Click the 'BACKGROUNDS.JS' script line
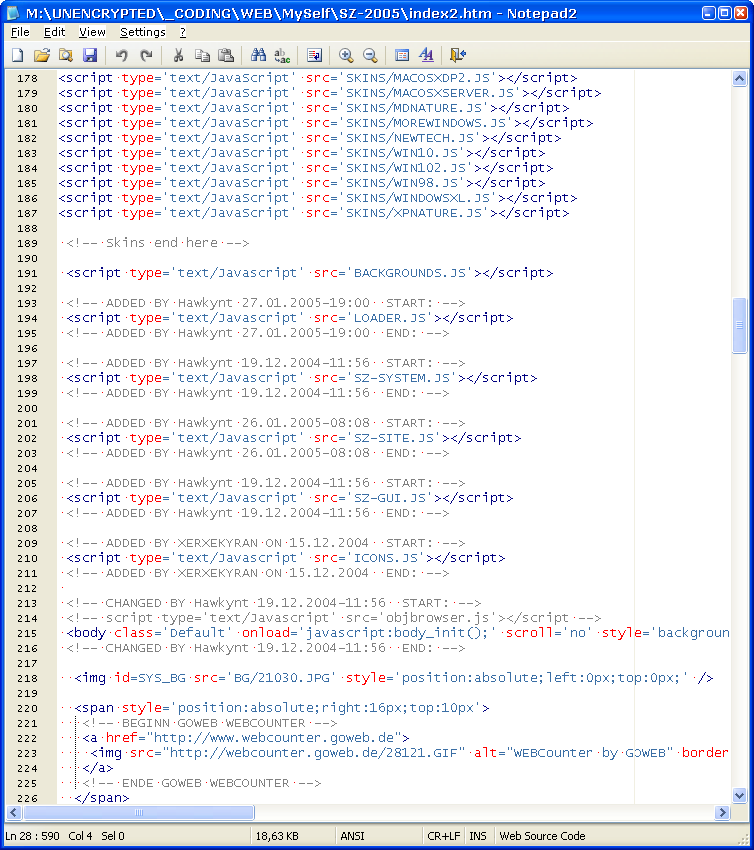The width and height of the screenshot is (754, 850). [x=310, y=273]
